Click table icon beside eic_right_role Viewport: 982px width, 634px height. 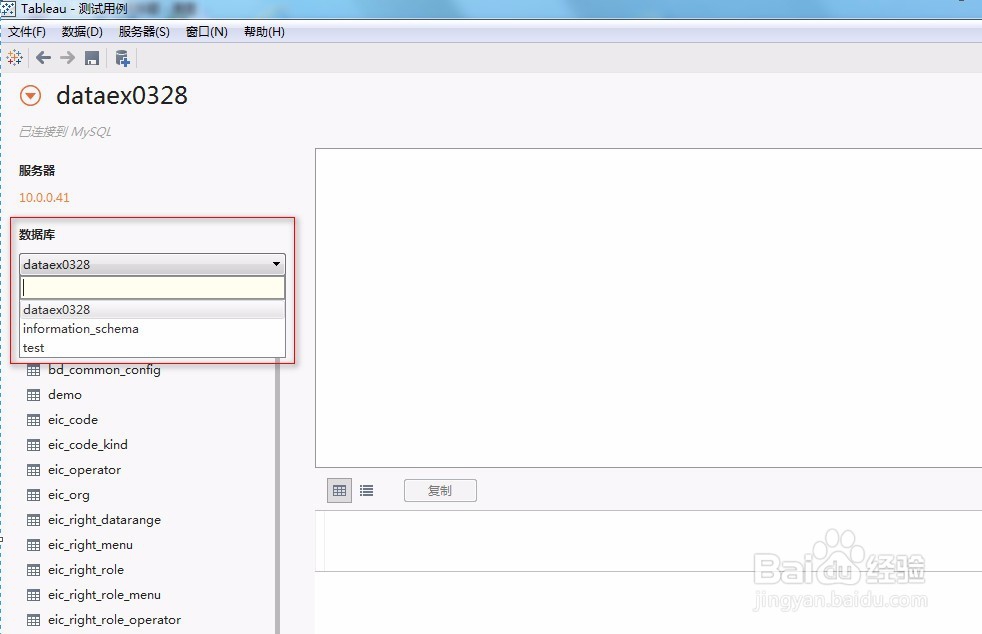pos(33,571)
